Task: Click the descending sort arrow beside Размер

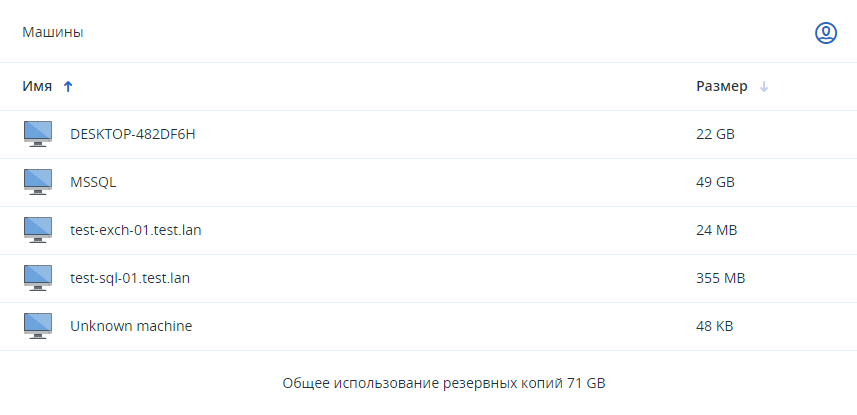Action: point(764,87)
